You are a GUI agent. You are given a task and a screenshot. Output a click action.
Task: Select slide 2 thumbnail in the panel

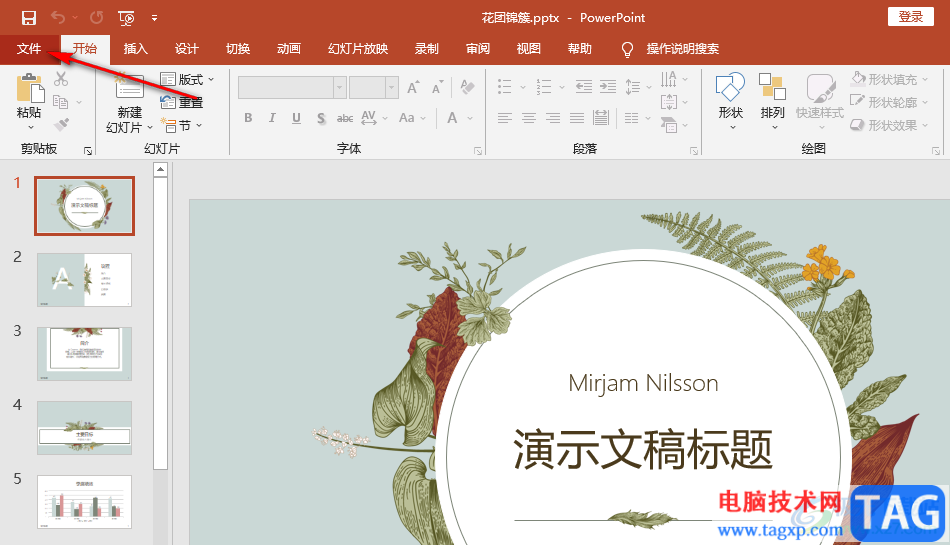pos(84,280)
